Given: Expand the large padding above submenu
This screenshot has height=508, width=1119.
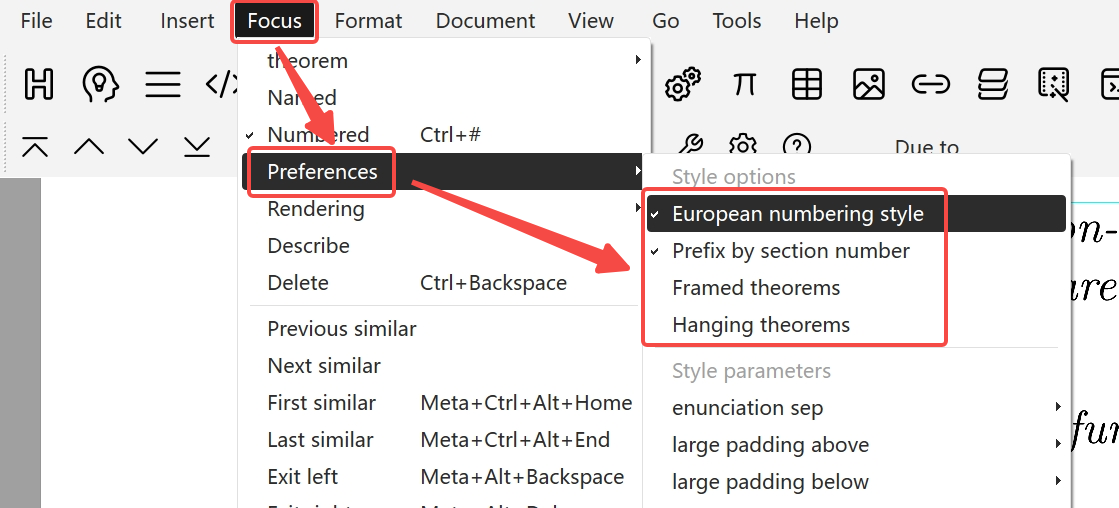Looking at the screenshot, I should 856,445.
